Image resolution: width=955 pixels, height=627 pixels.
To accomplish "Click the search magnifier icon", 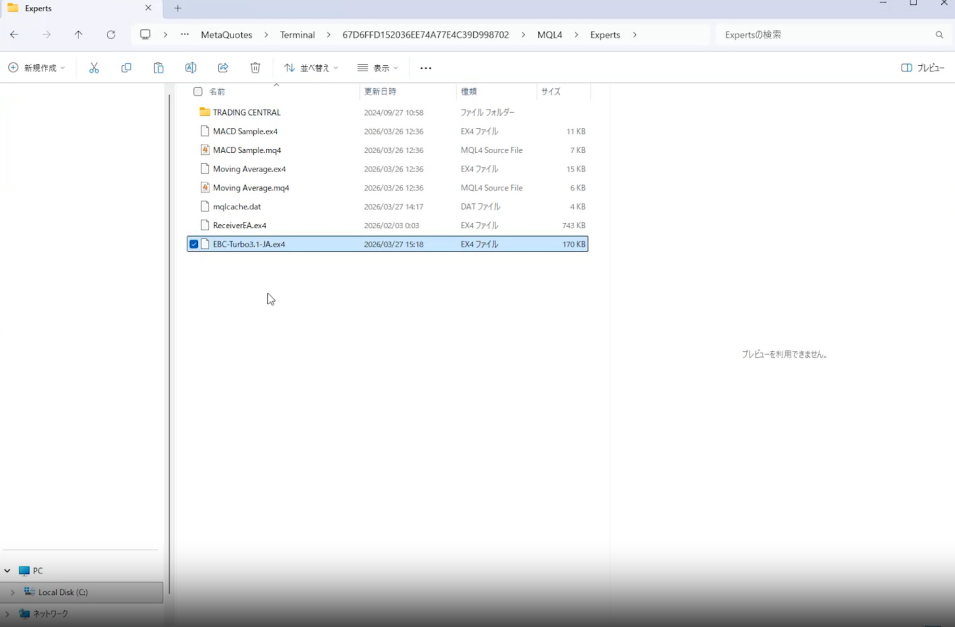I will 939,35.
